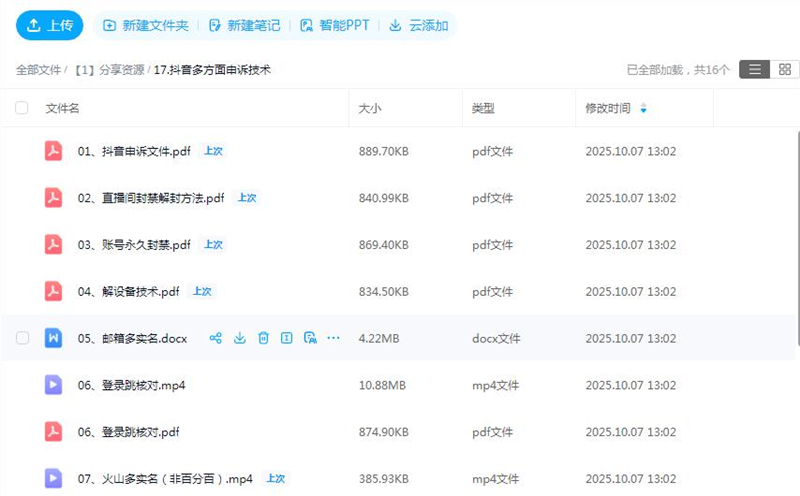The height and width of the screenshot is (496, 800).
Task: Click video icon of 06、登录跳核对.mp4
Action: 54,385
